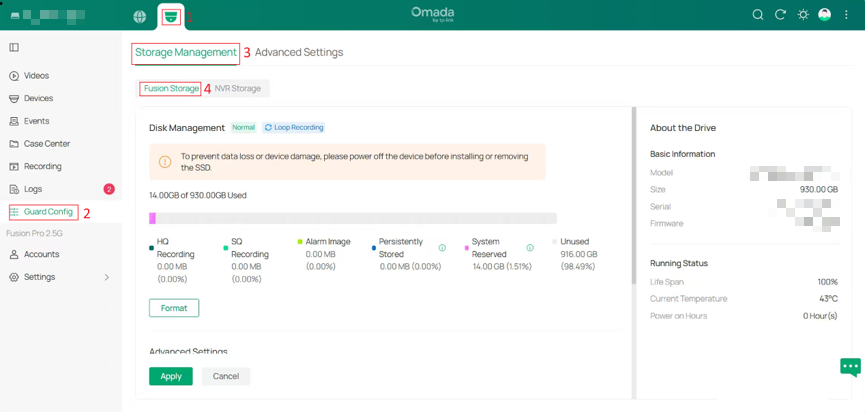Click the warning icon in the SSD notice
Image resolution: width=865 pixels, height=412 pixels.
(165, 162)
